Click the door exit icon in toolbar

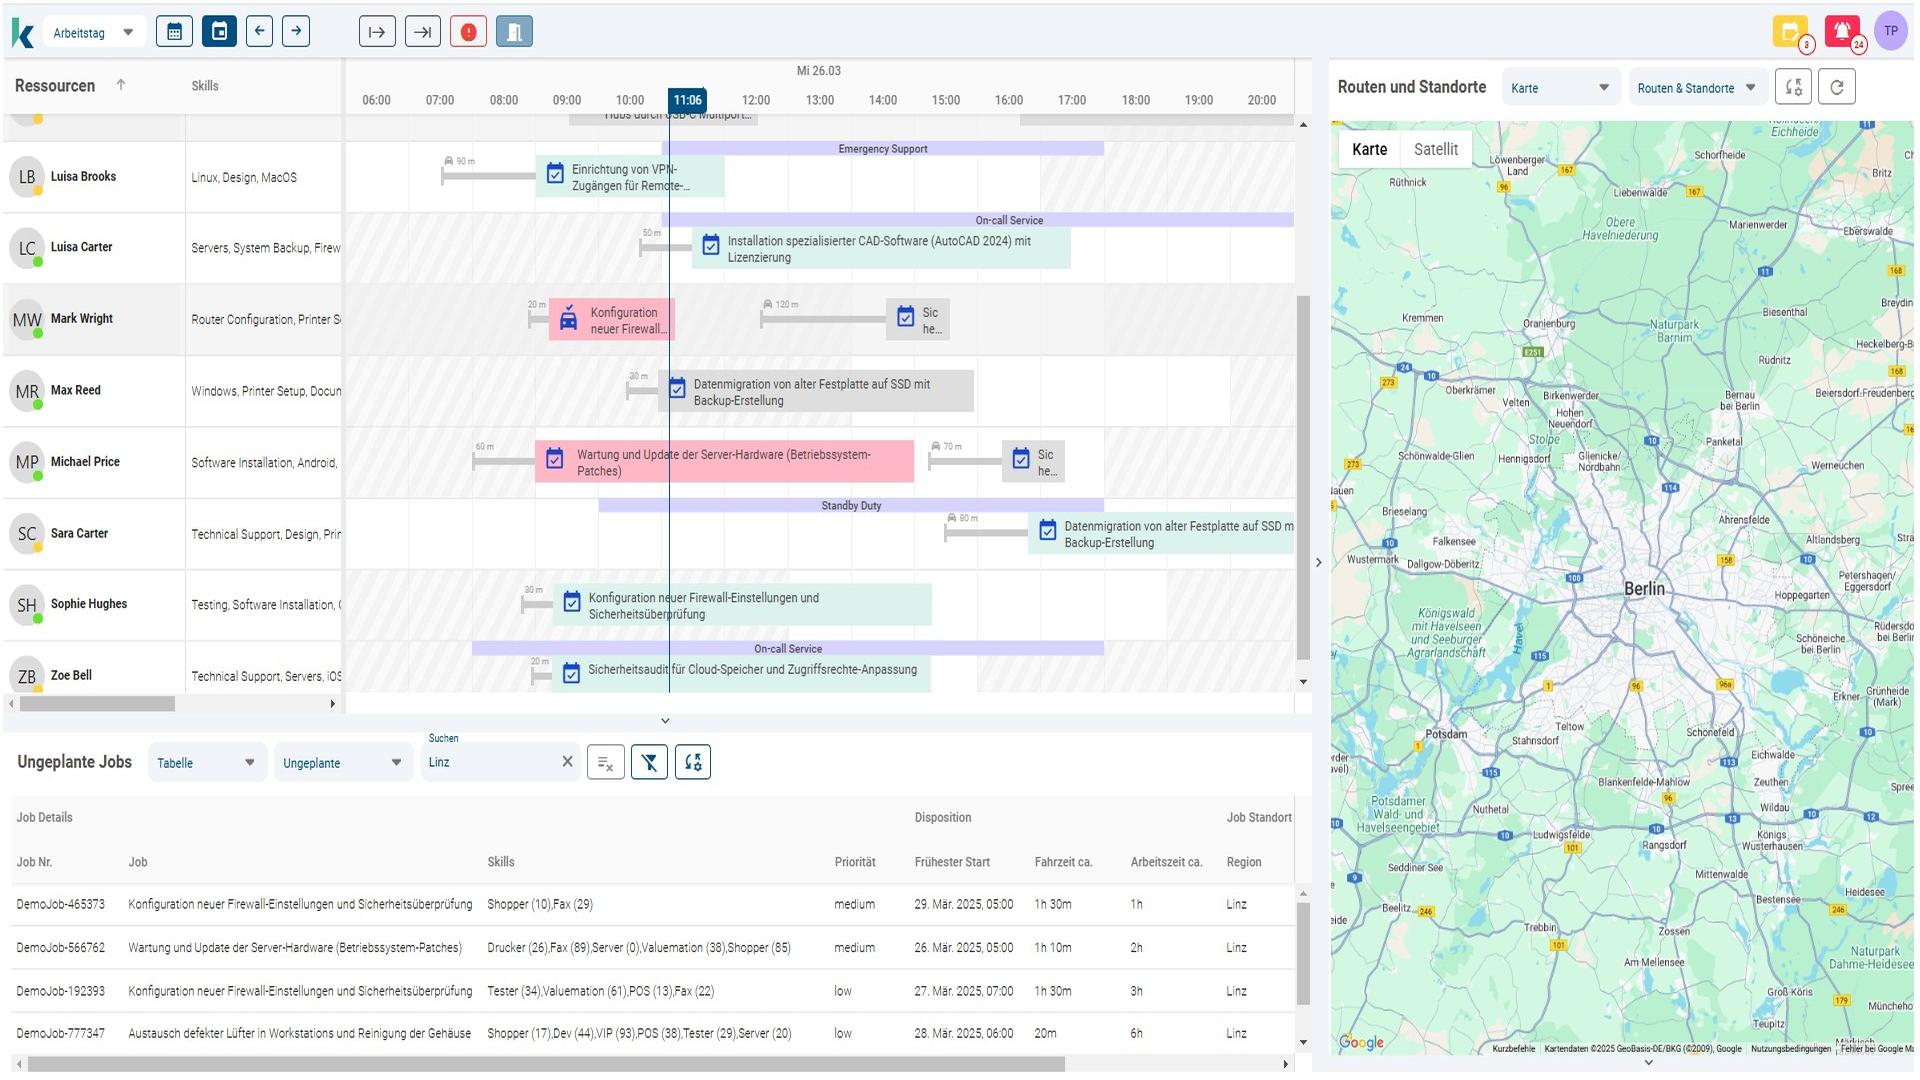coord(514,32)
